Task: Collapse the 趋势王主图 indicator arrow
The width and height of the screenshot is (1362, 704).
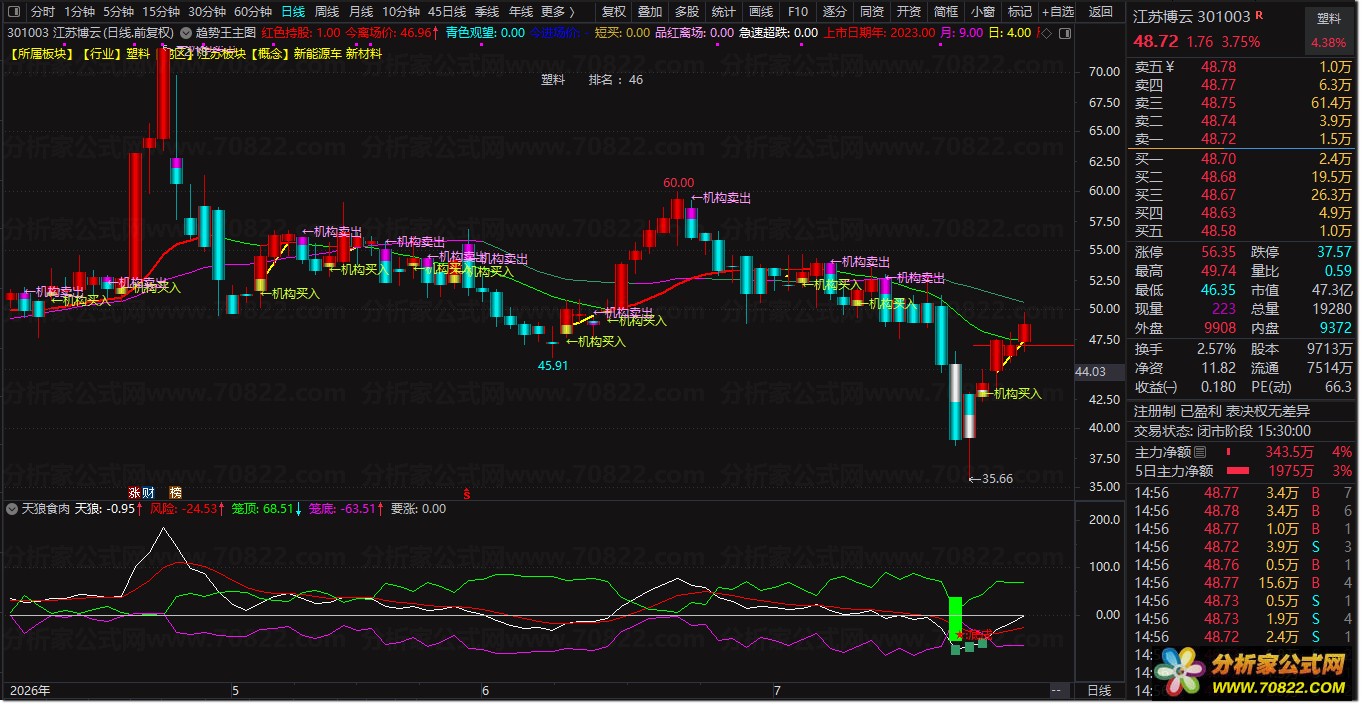Action: point(186,33)
